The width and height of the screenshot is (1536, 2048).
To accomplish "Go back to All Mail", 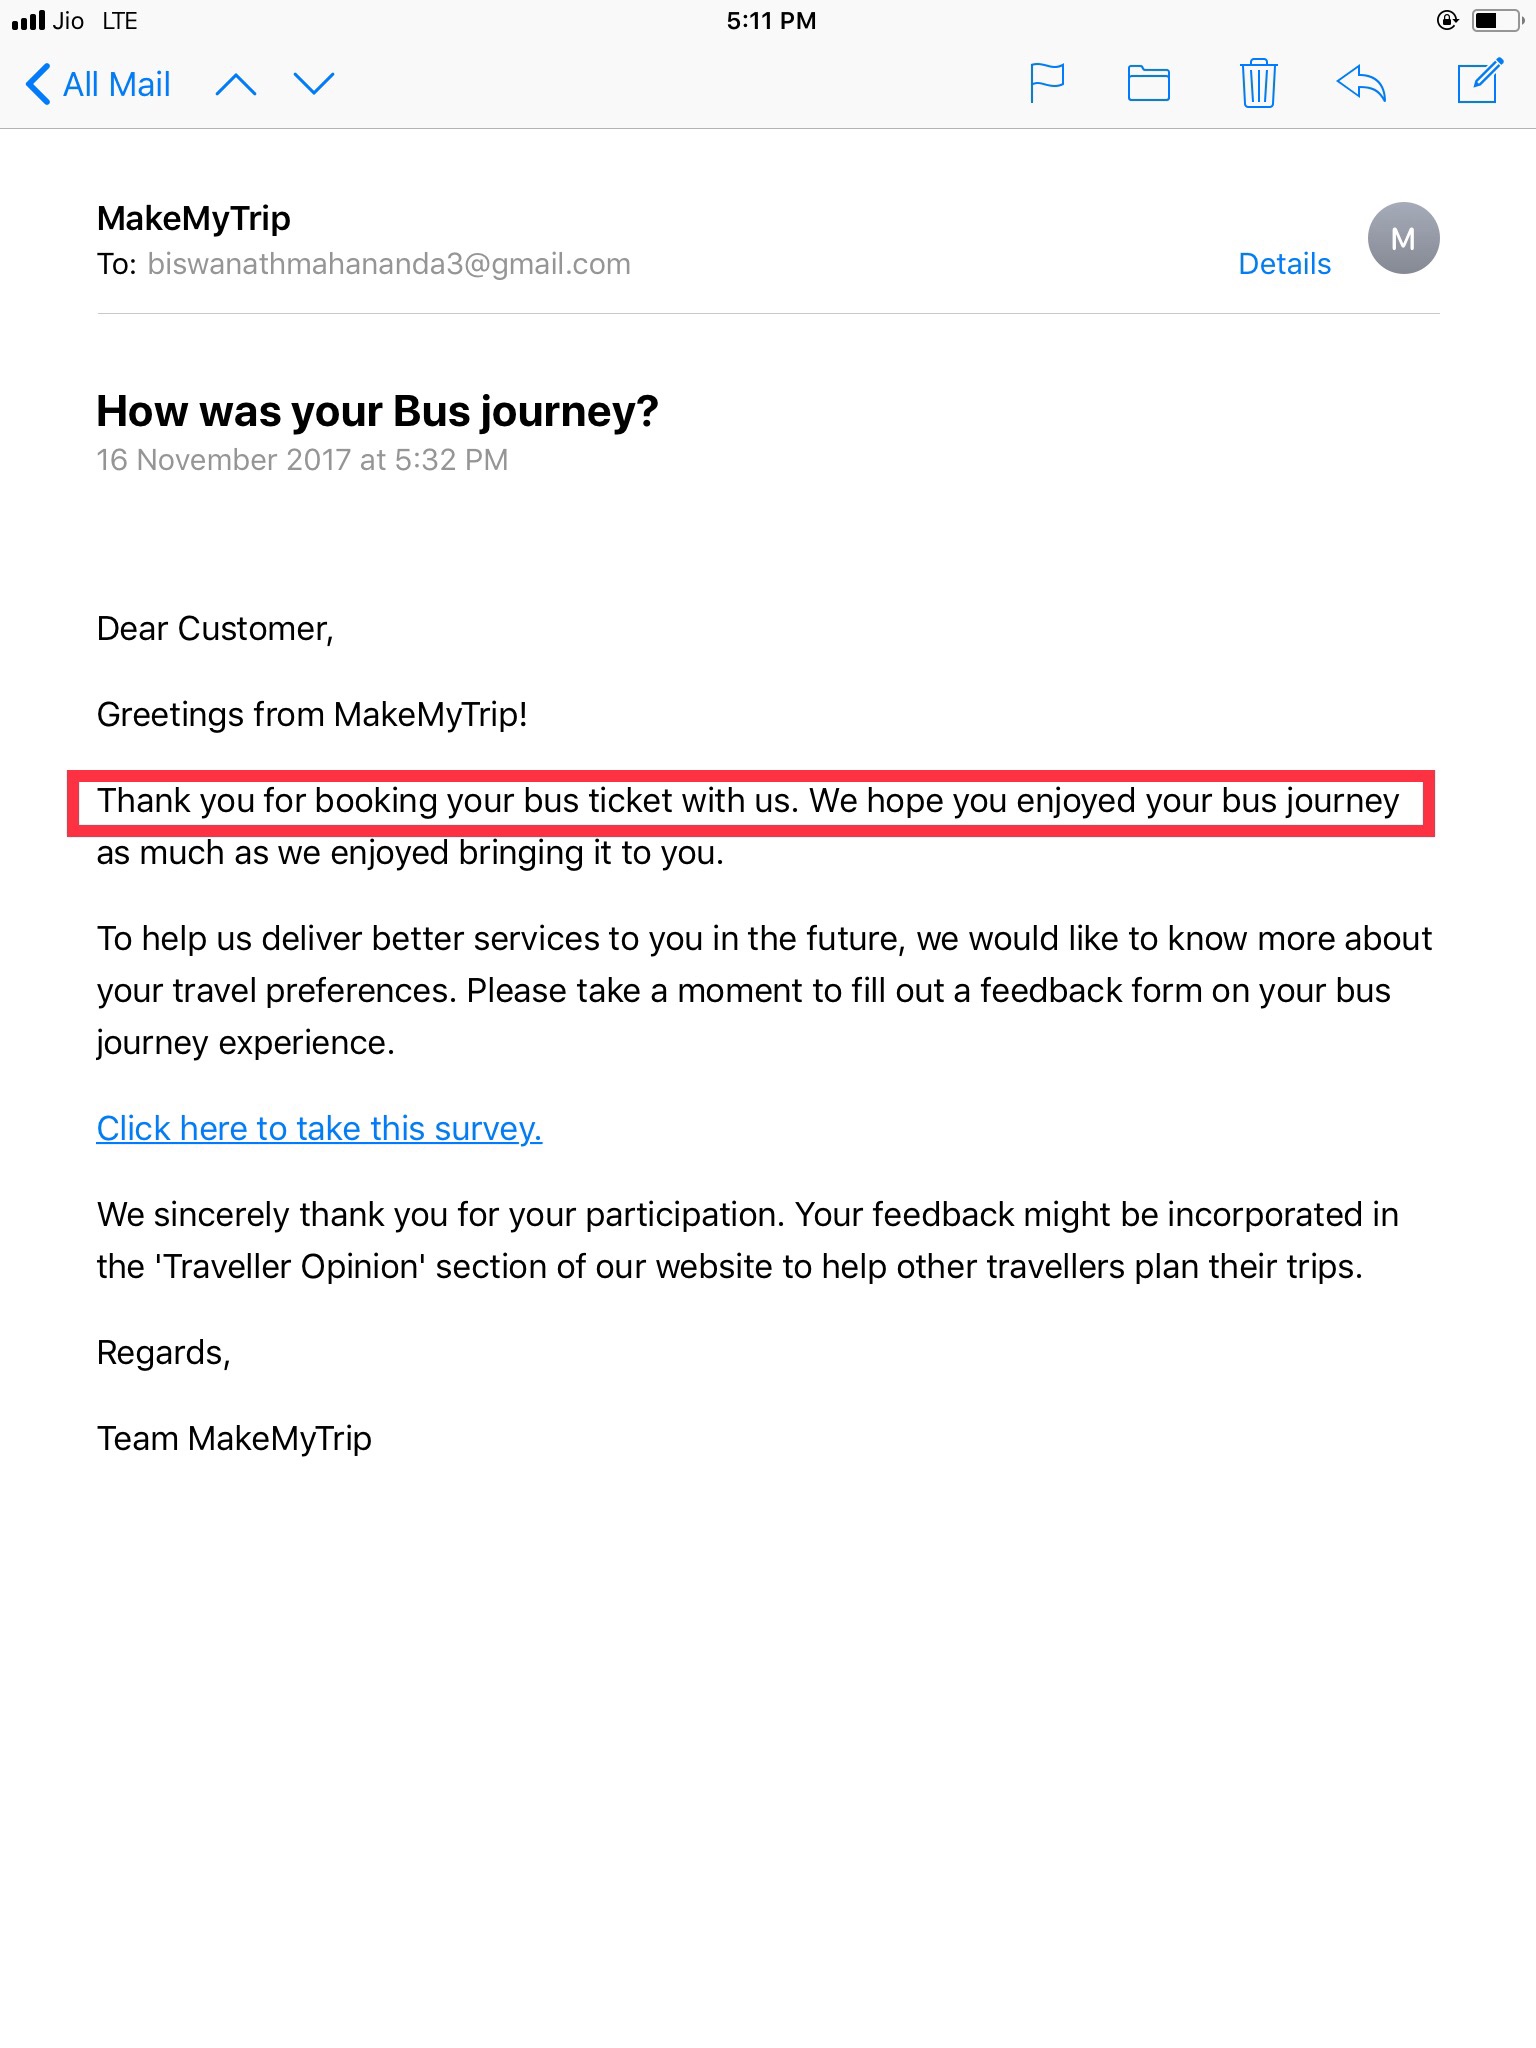I will (98, 84).
